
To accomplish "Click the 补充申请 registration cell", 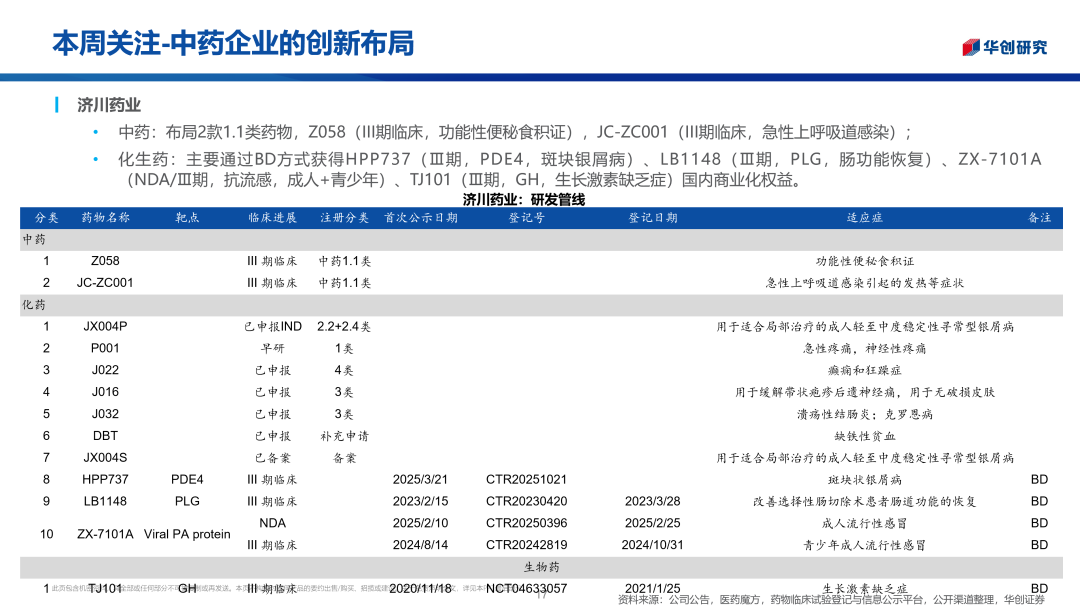I will coord(344,436).
